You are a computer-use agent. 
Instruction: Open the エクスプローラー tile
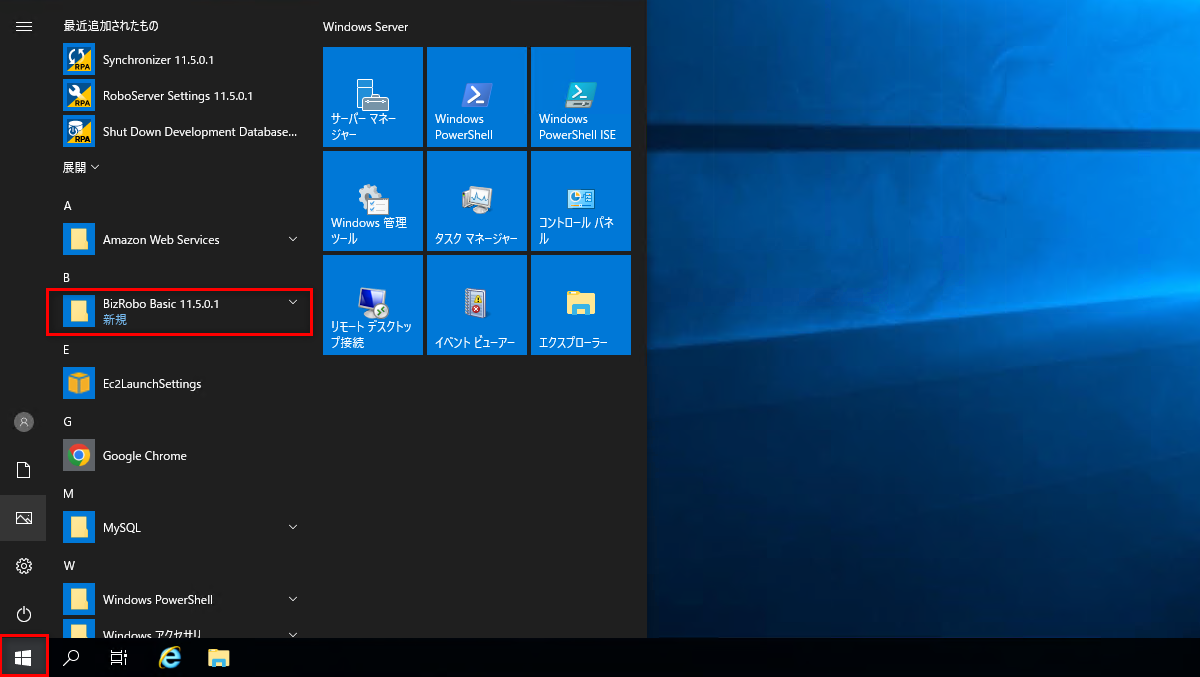point(581,305)
